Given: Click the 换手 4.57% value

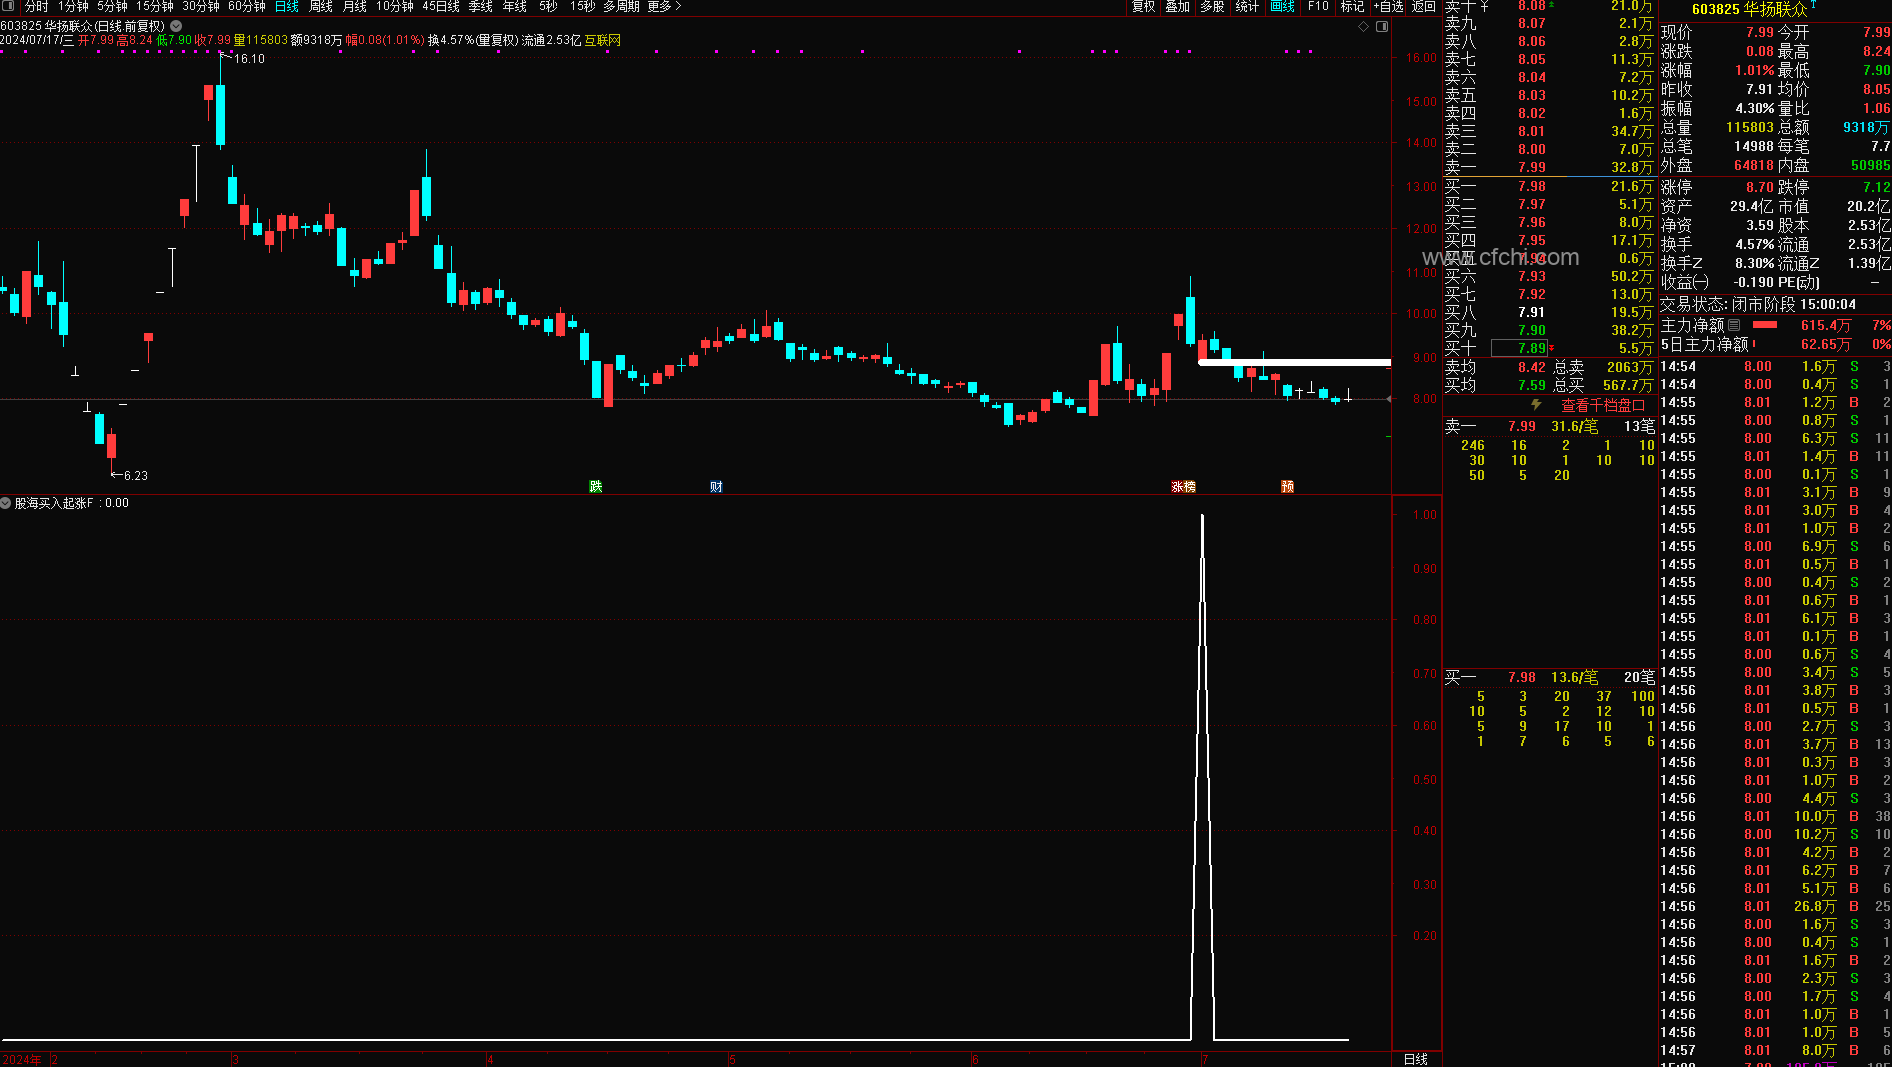Looking at the screenshot, I should [x=1754, y=244].
